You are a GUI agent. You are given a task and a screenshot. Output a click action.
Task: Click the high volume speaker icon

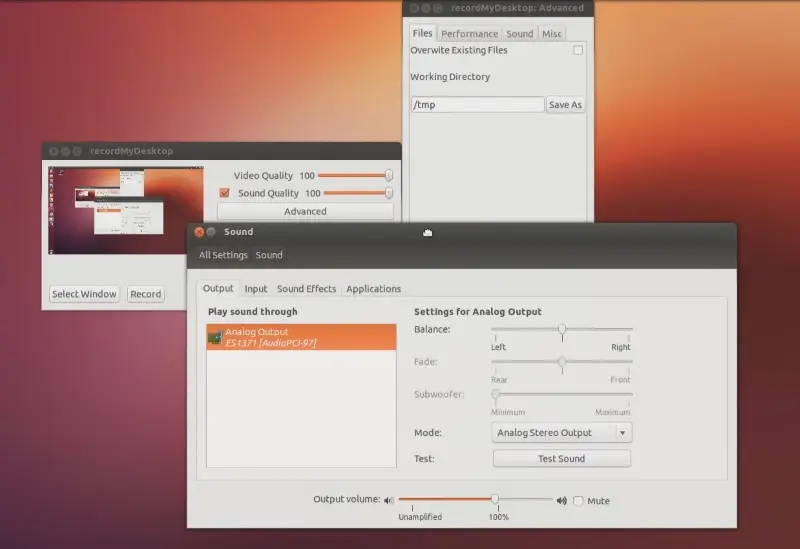562,501
